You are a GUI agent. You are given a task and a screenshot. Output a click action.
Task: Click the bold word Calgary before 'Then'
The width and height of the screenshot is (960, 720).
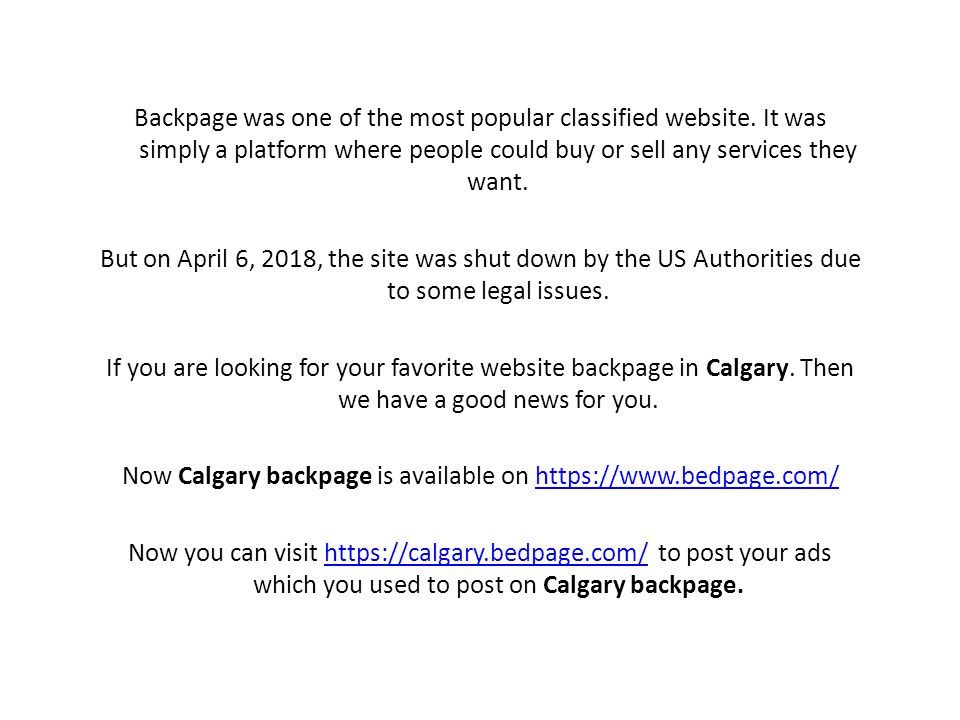(x=747, y=369)
